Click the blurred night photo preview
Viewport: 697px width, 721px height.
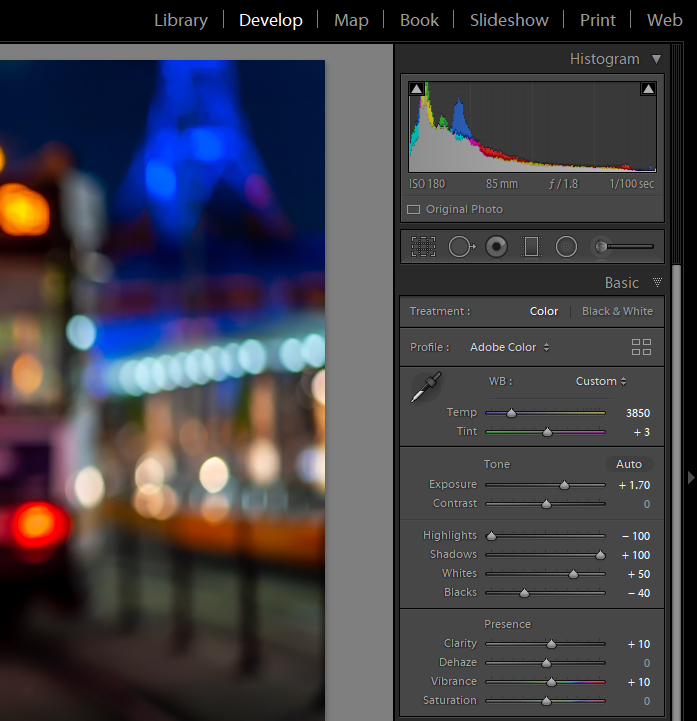(x=162, y=390)
